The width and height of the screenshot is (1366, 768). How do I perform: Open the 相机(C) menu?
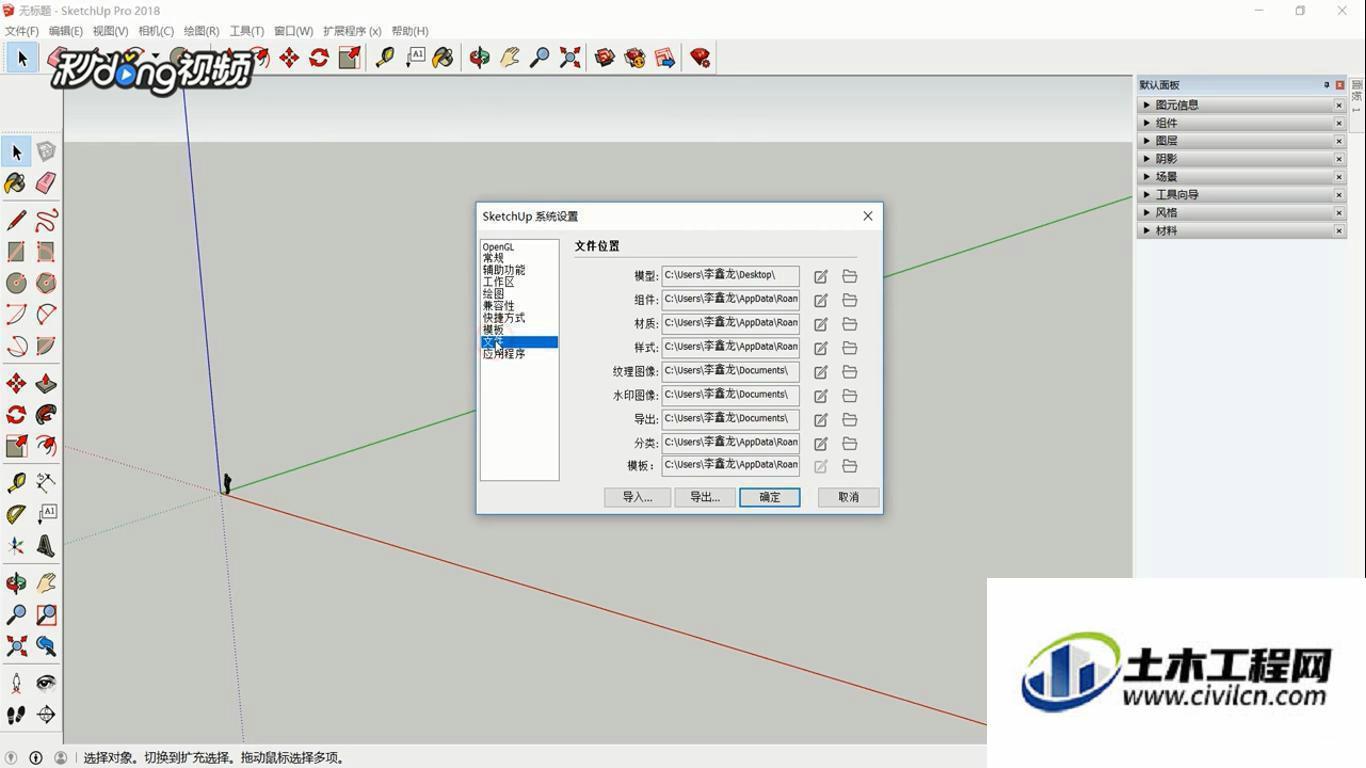(x=156, y=31)
